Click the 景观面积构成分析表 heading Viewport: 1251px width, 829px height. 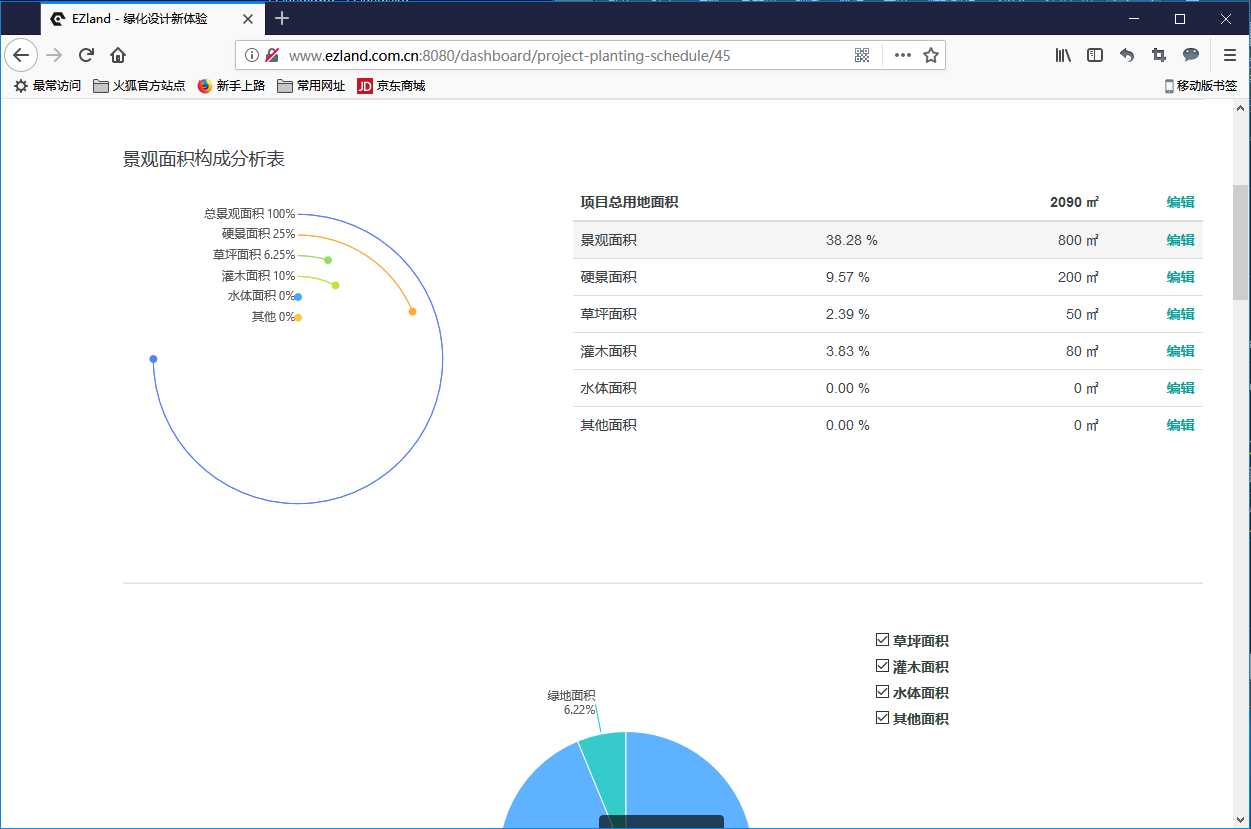(x=204, y=159)
